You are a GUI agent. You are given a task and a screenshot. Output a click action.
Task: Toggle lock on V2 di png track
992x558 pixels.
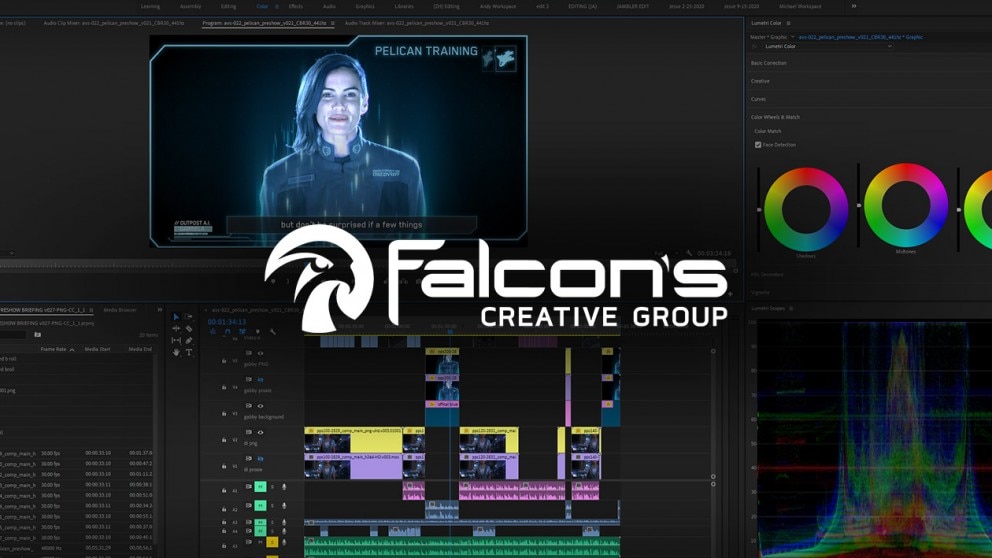[x=224, y=440]
